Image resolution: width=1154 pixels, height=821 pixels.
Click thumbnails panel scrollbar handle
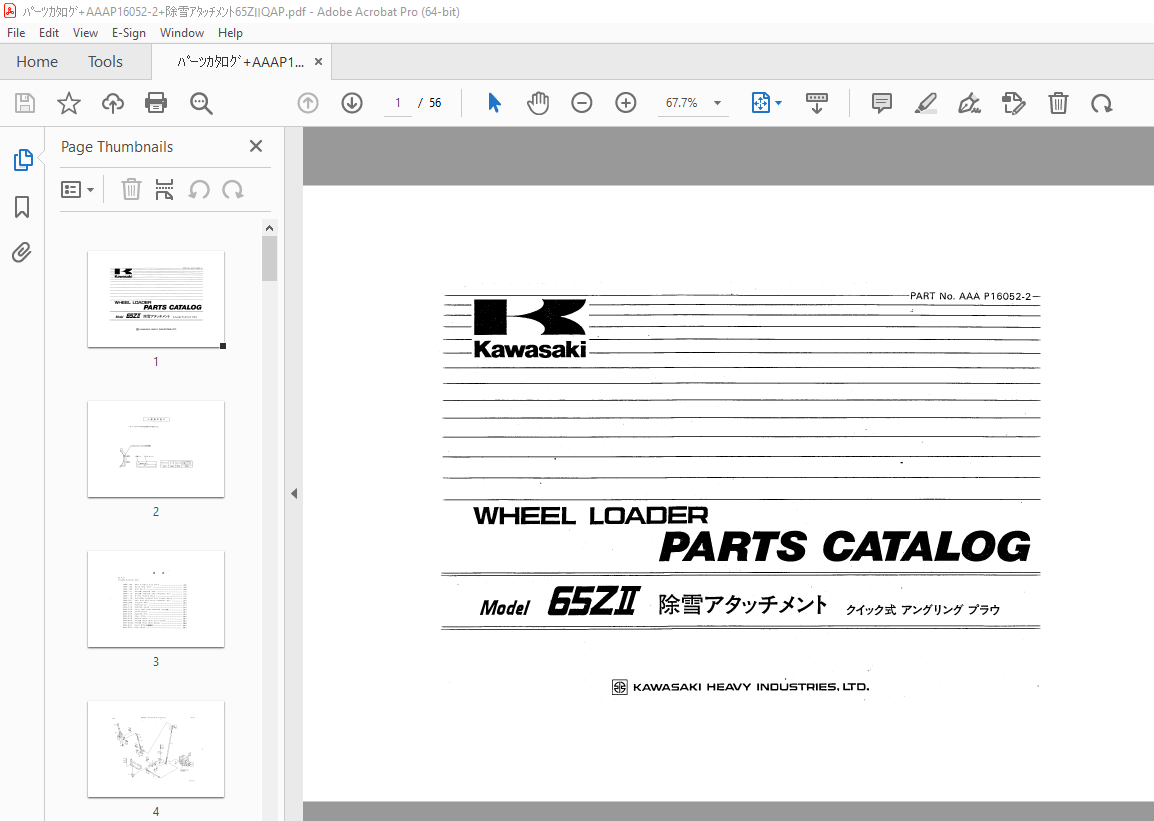point(269,258)
